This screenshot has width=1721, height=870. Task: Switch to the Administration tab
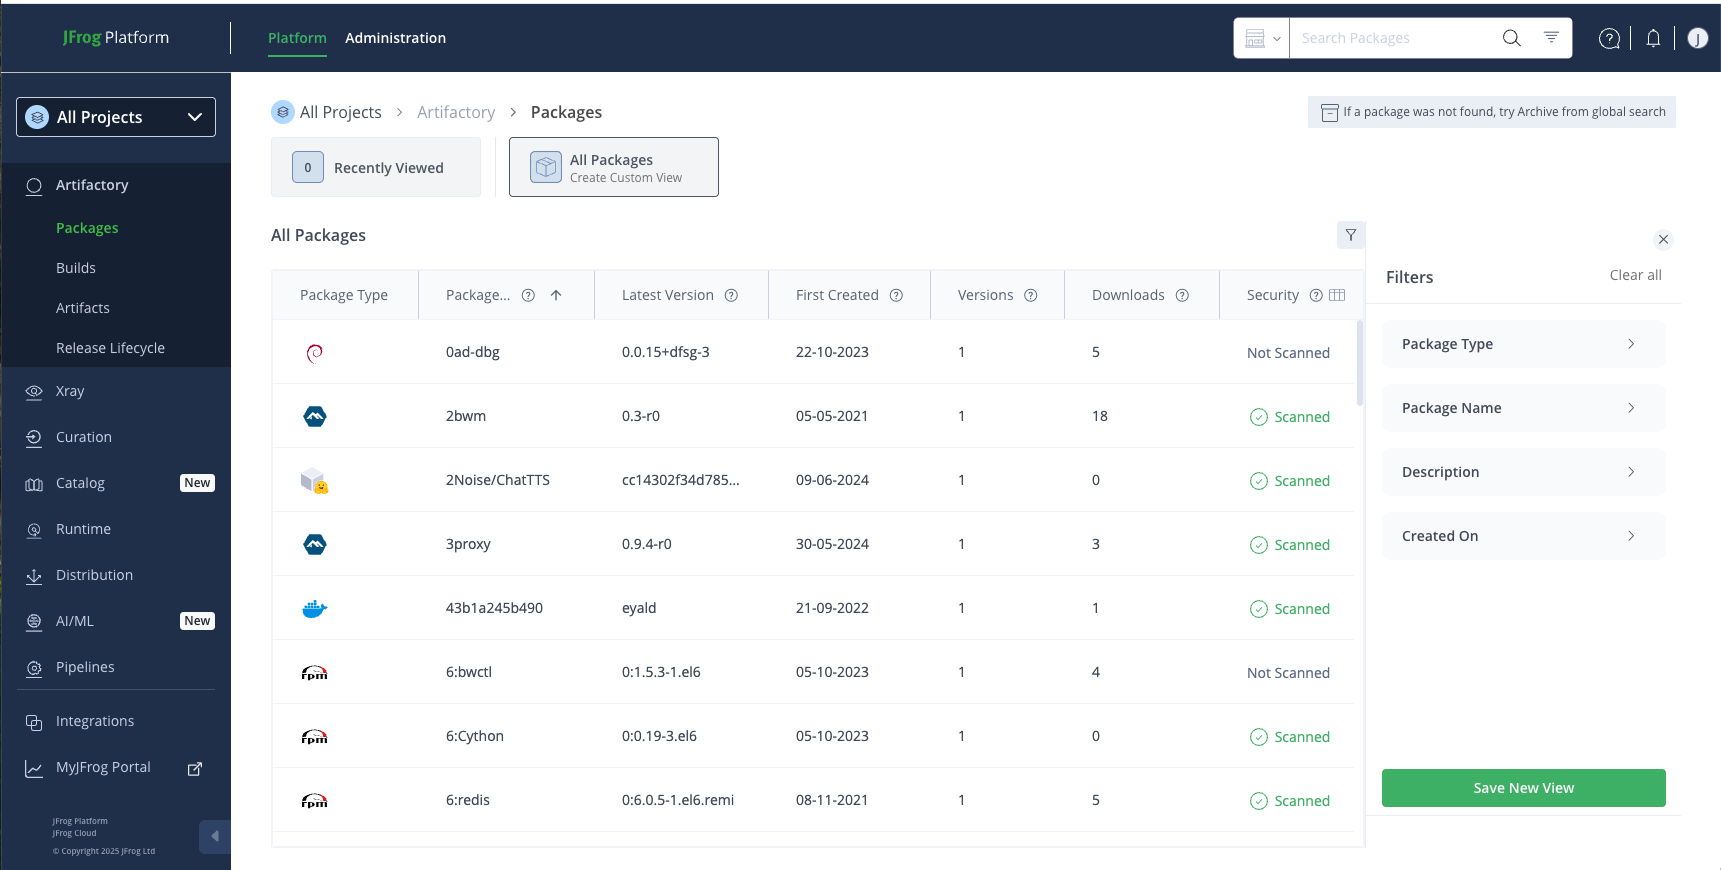click(395, 38)
